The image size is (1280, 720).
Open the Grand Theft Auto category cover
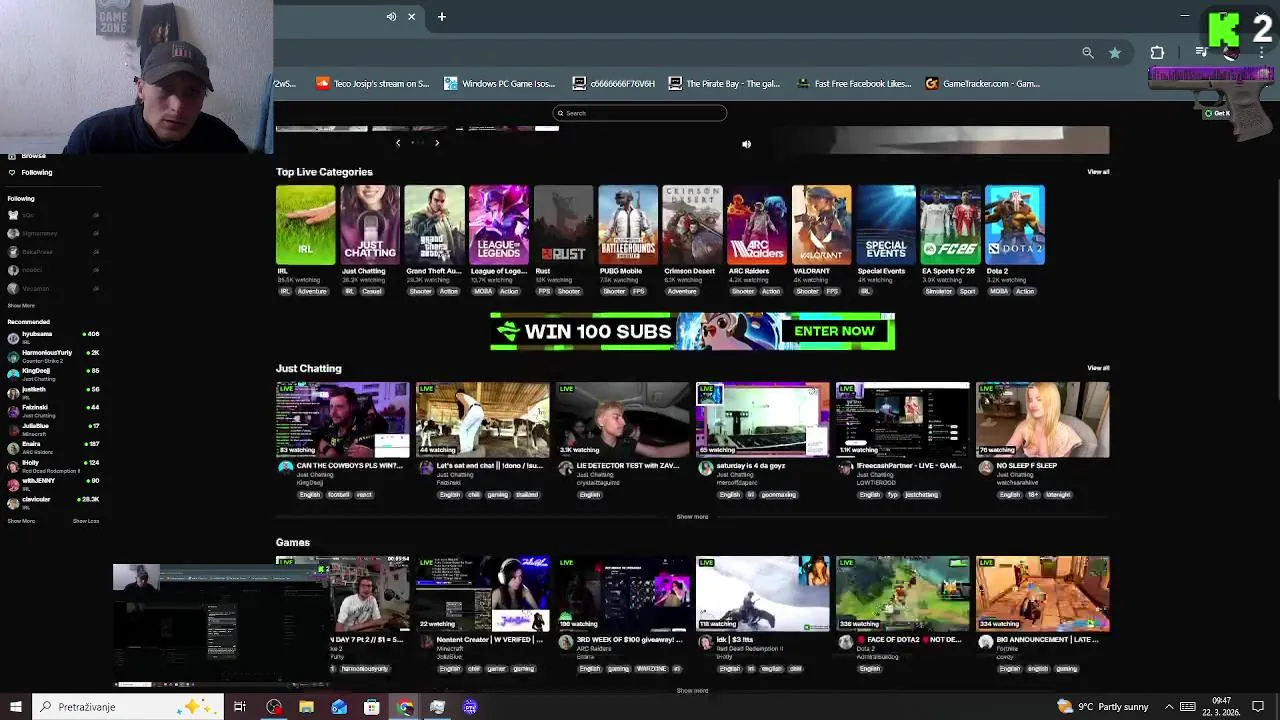coord(435,225)
